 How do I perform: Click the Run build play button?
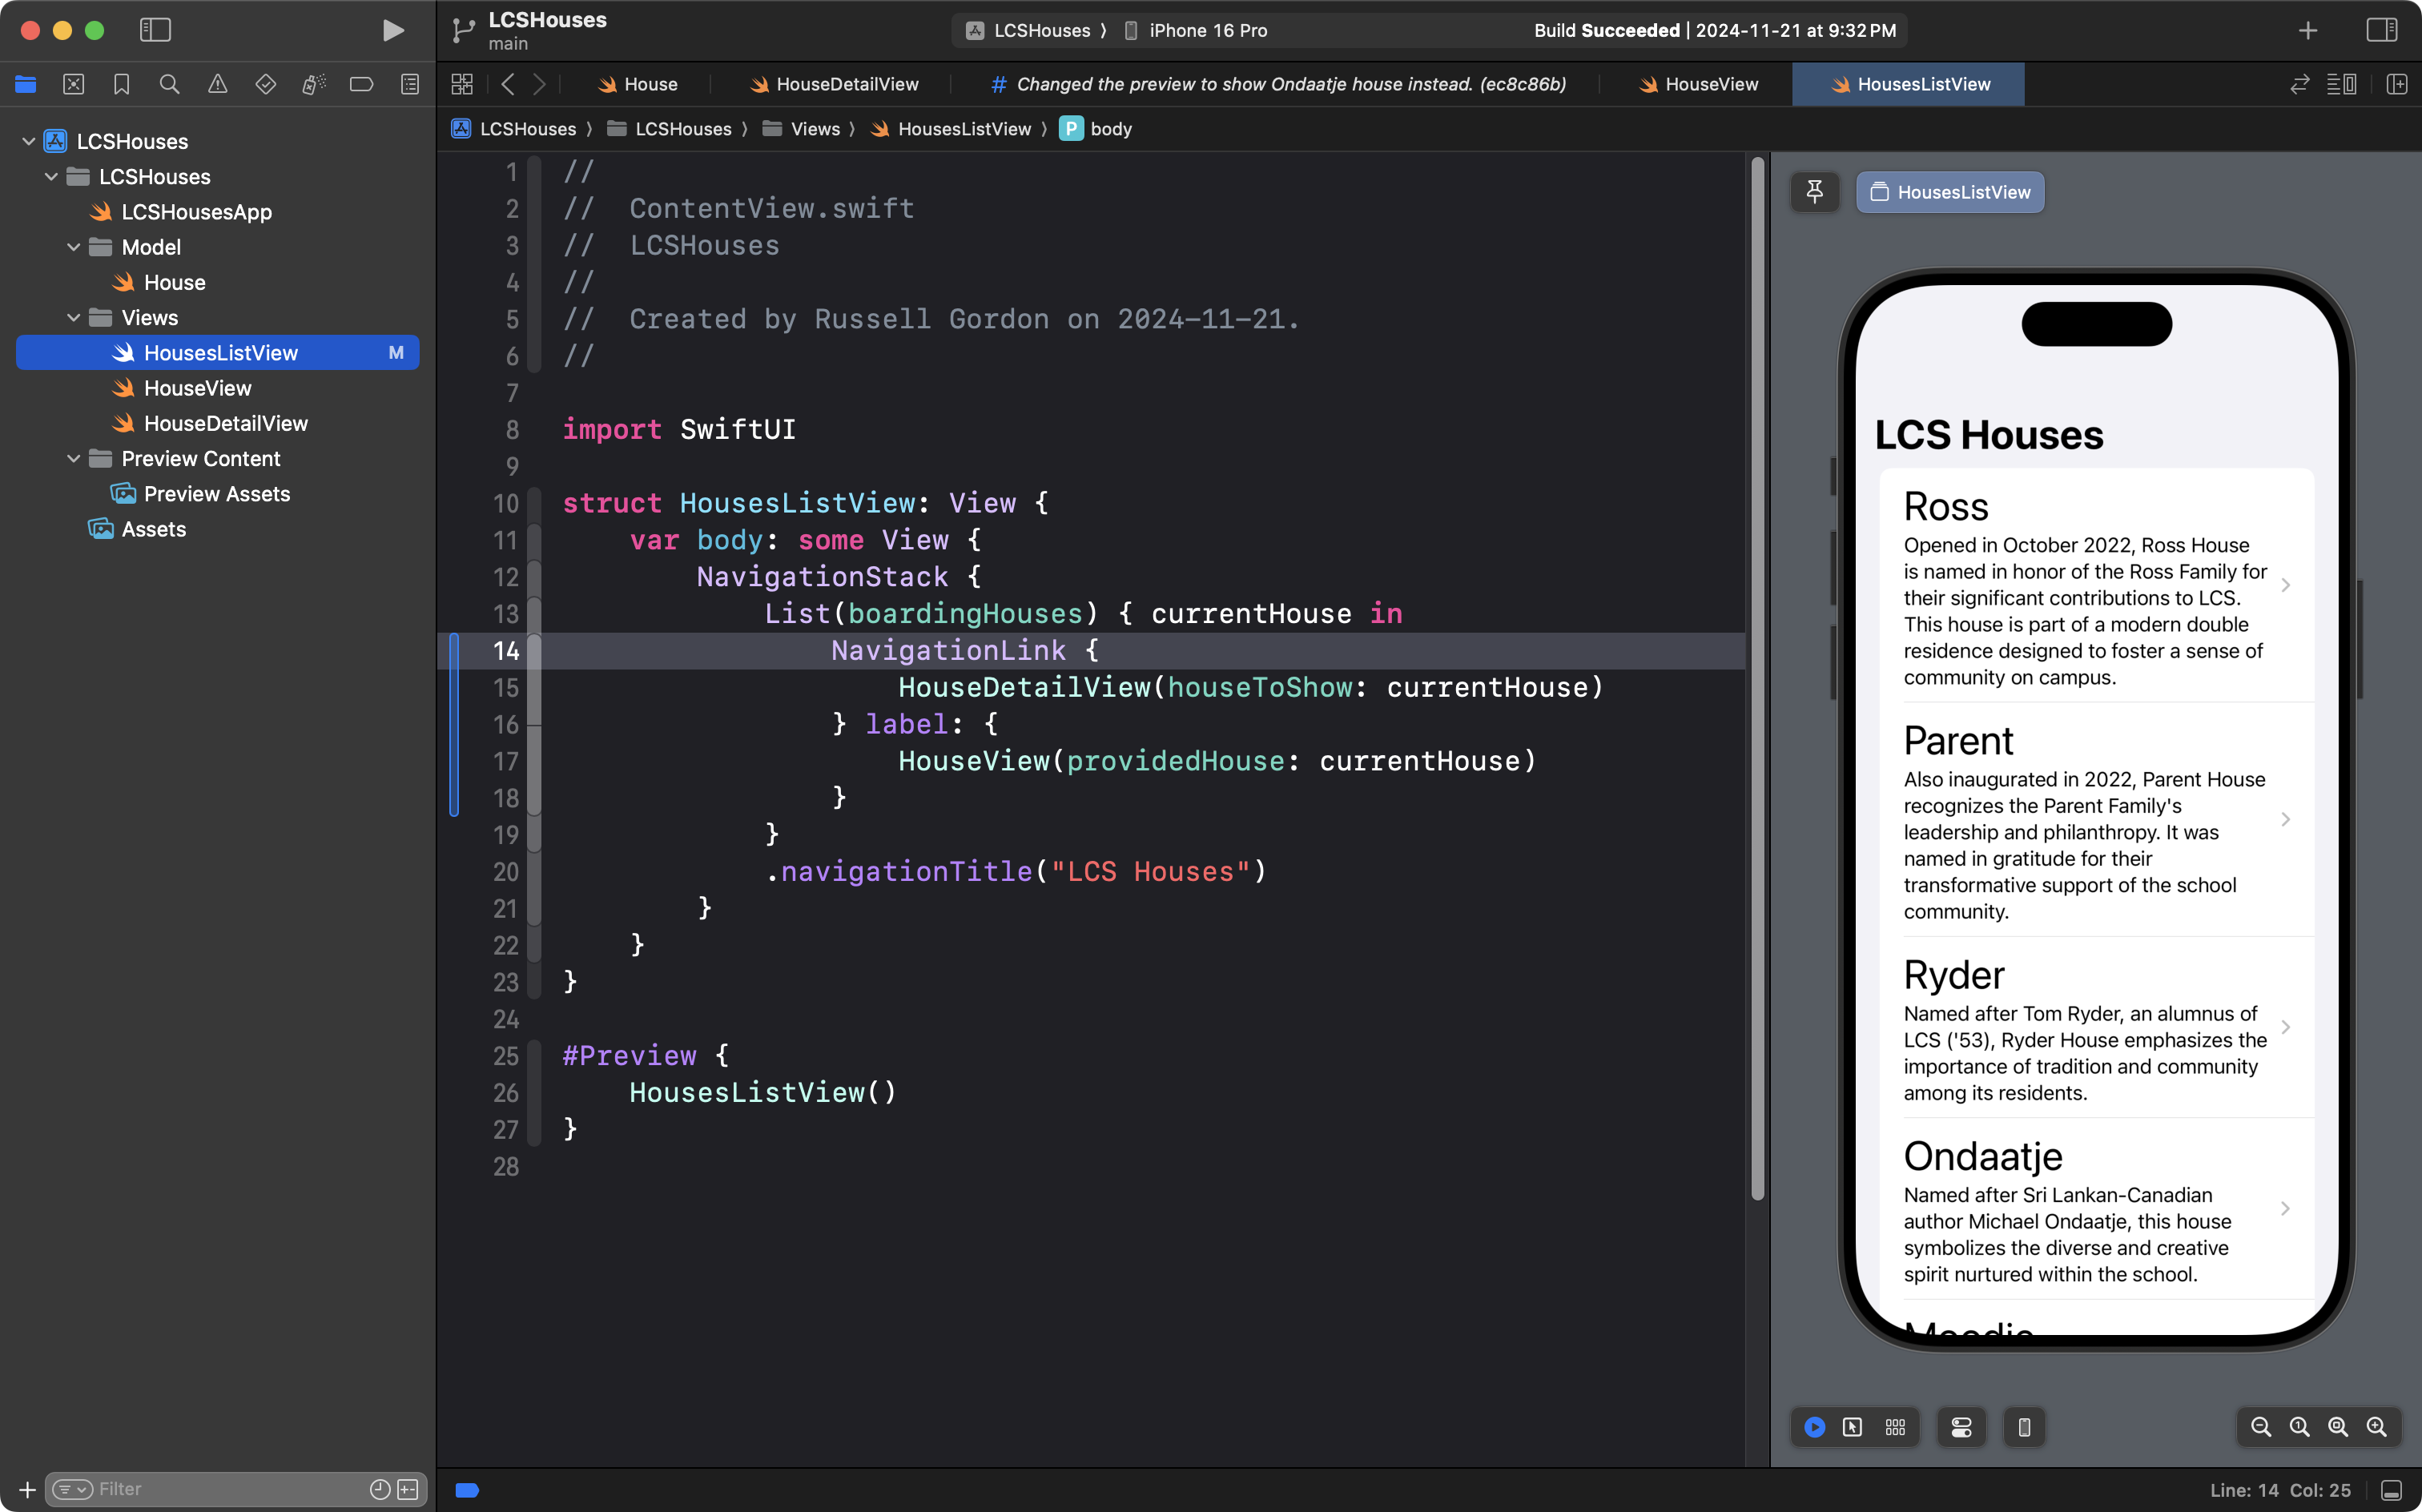393,30
